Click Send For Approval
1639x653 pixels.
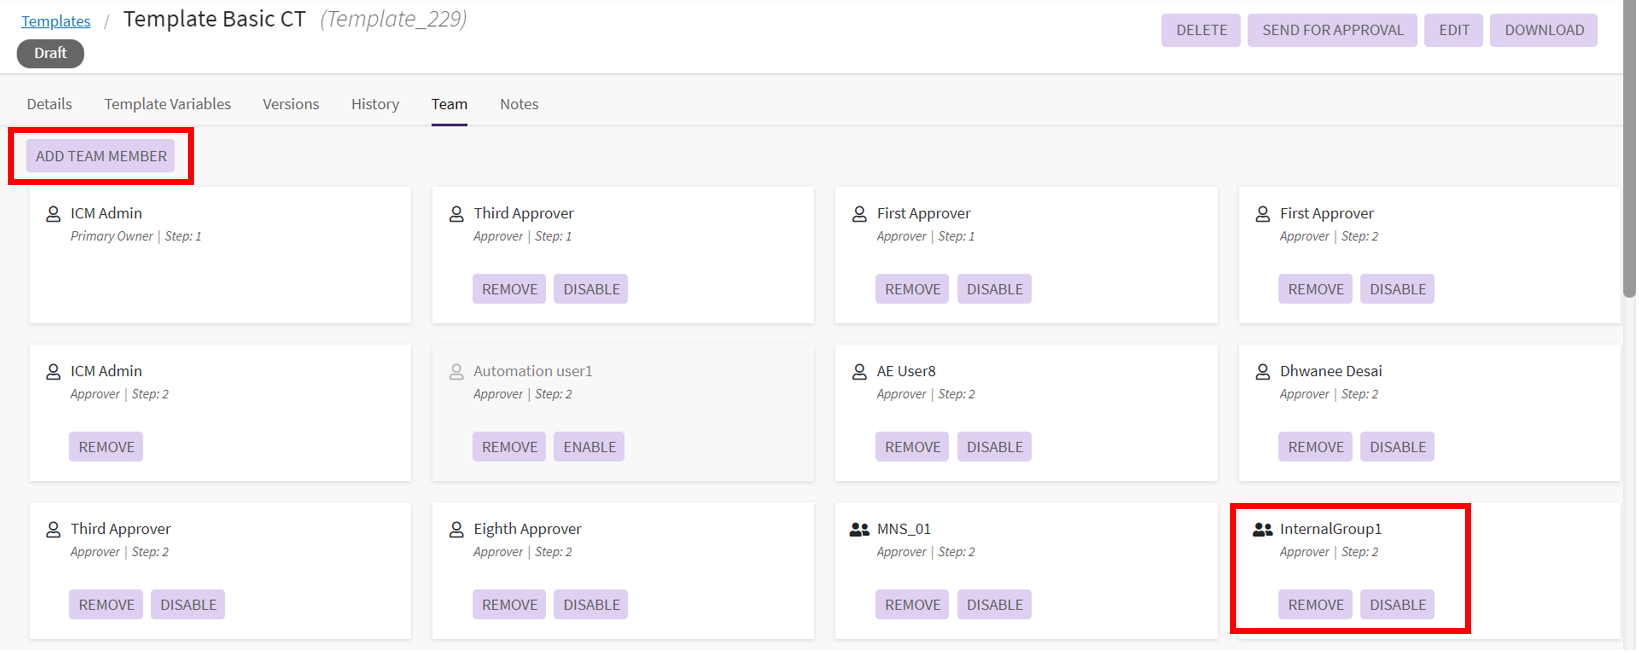(1332, 30)
